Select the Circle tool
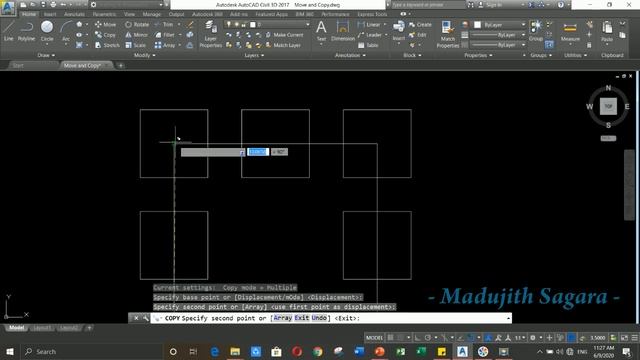Screen dimensions: 640x360 pyautogui.click(x=47, y=31)
